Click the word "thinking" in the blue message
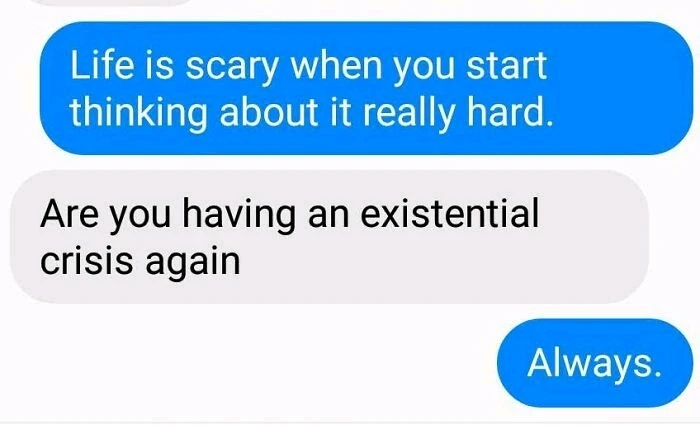The image size is (700, 434). pos(138,112)
